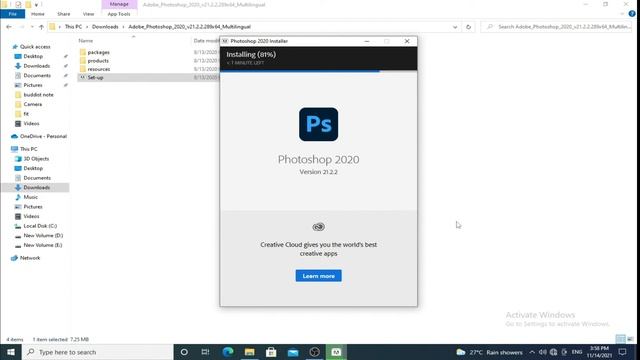This screenshot has width=640, height=360.
Task: Open New Volume (E:) drive
Action: click(43, 245)
